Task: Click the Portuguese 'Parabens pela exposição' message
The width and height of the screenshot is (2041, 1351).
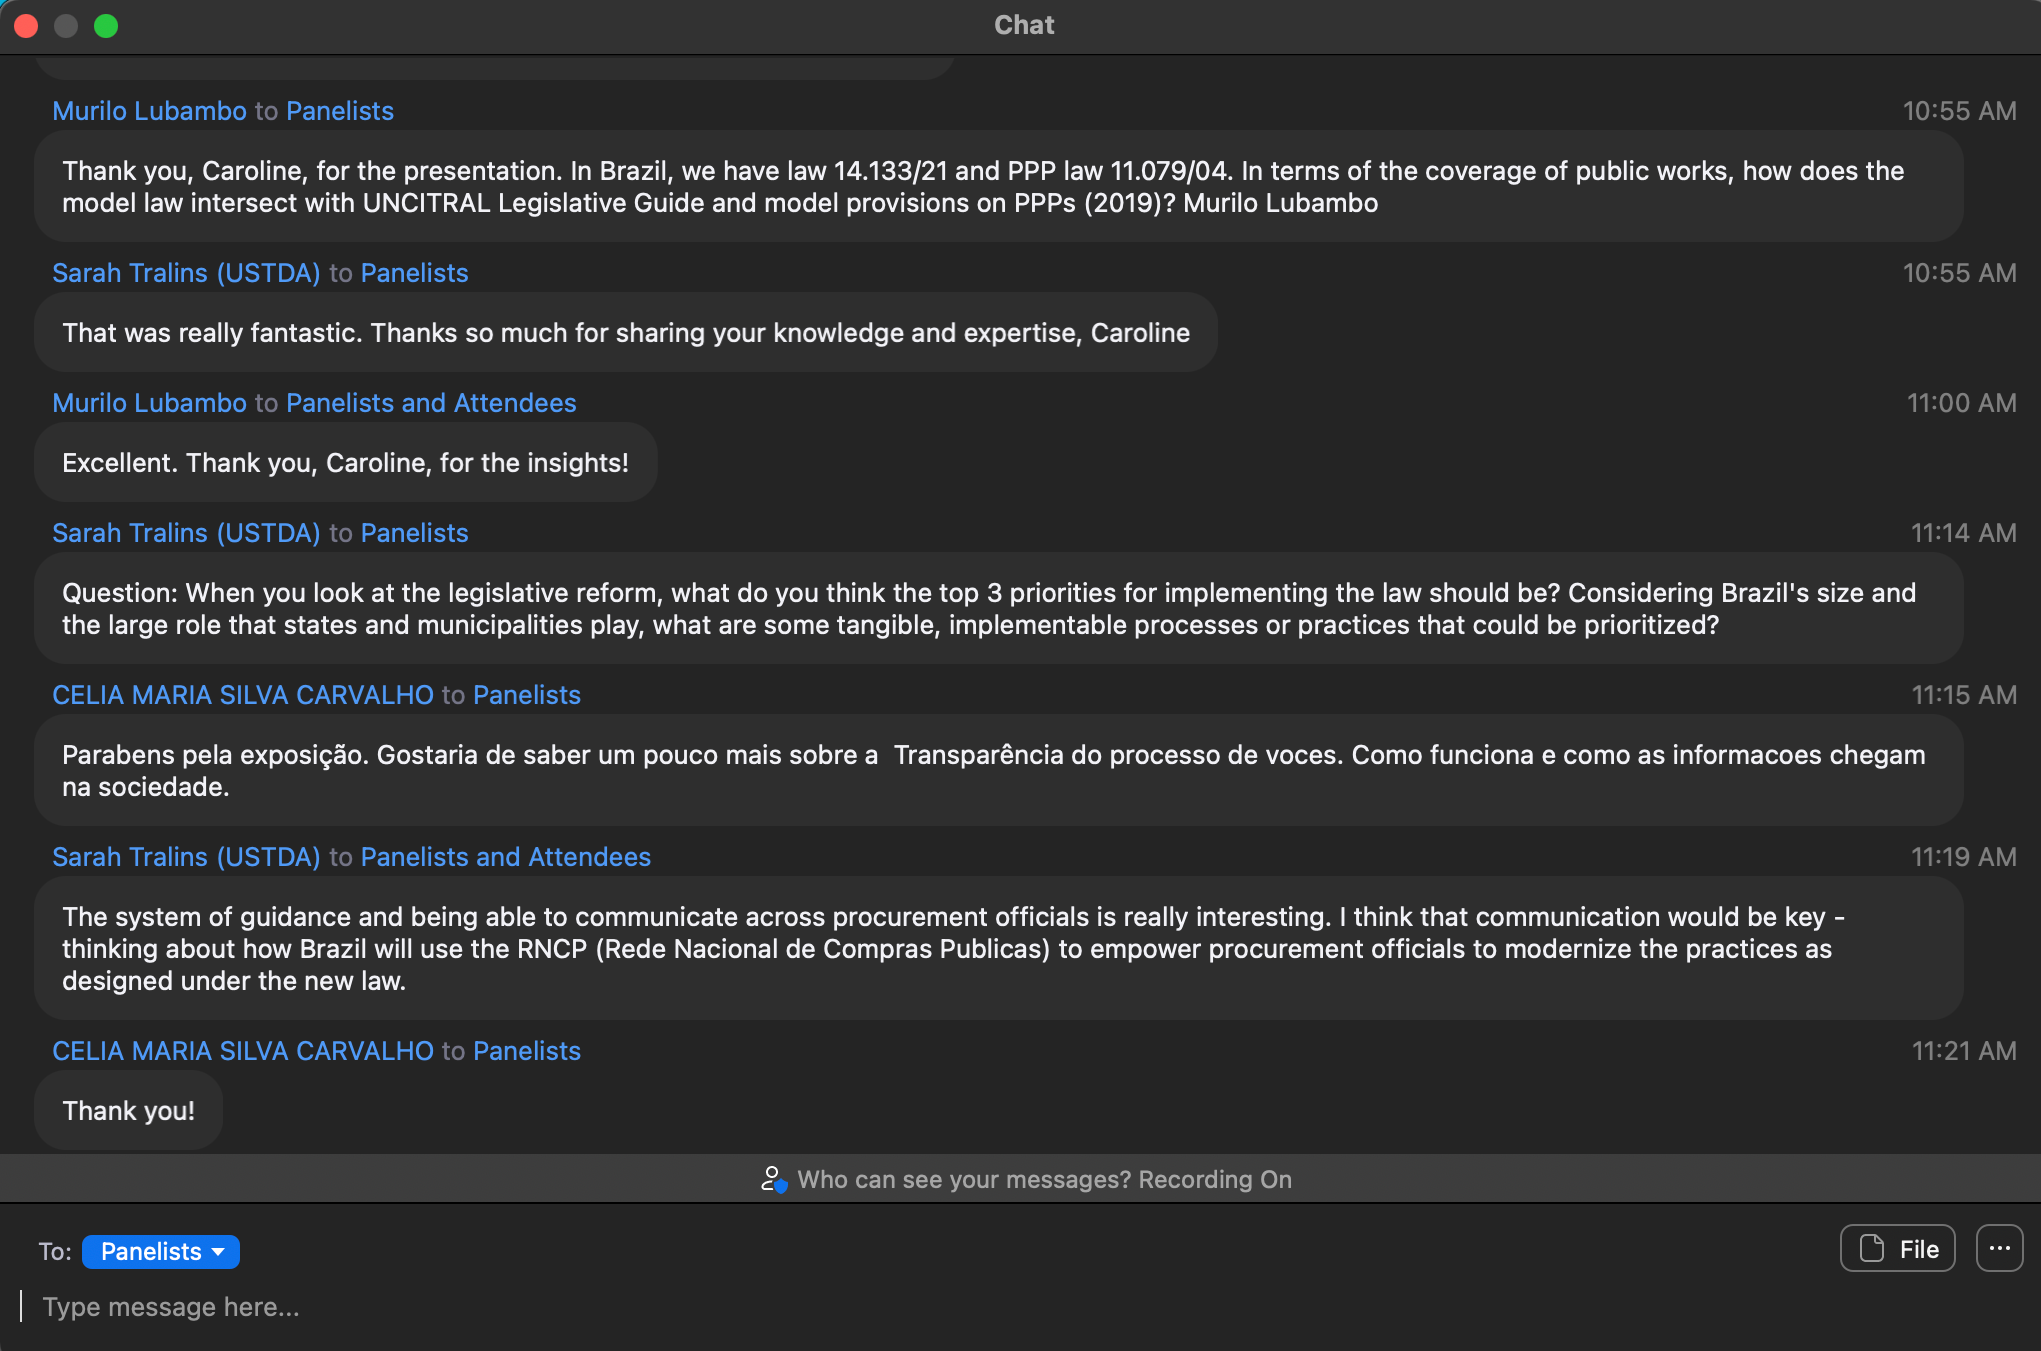Action: point(993,771)
